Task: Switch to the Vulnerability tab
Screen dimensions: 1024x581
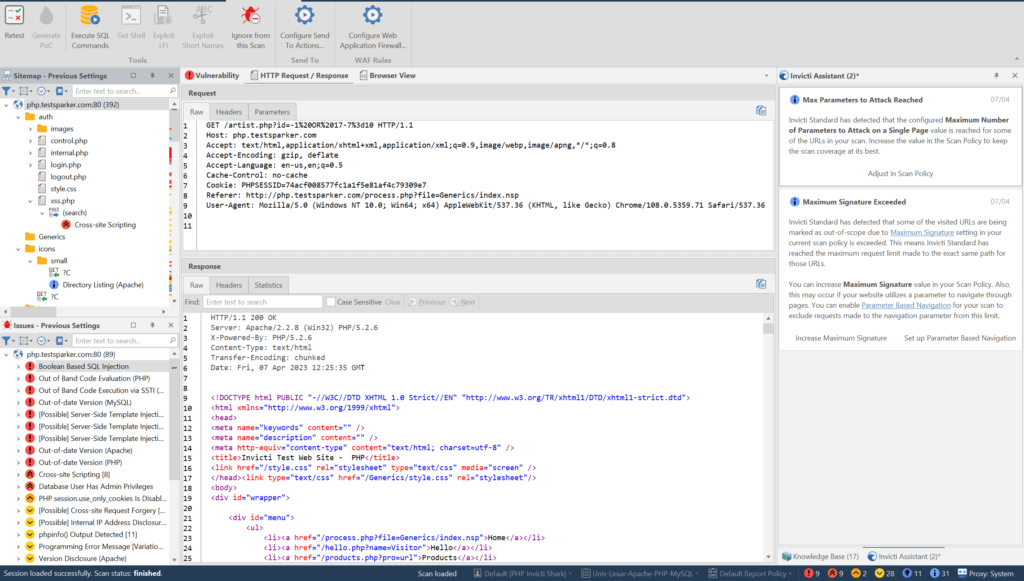Action: pyautogui.click(x=212, y=75)
